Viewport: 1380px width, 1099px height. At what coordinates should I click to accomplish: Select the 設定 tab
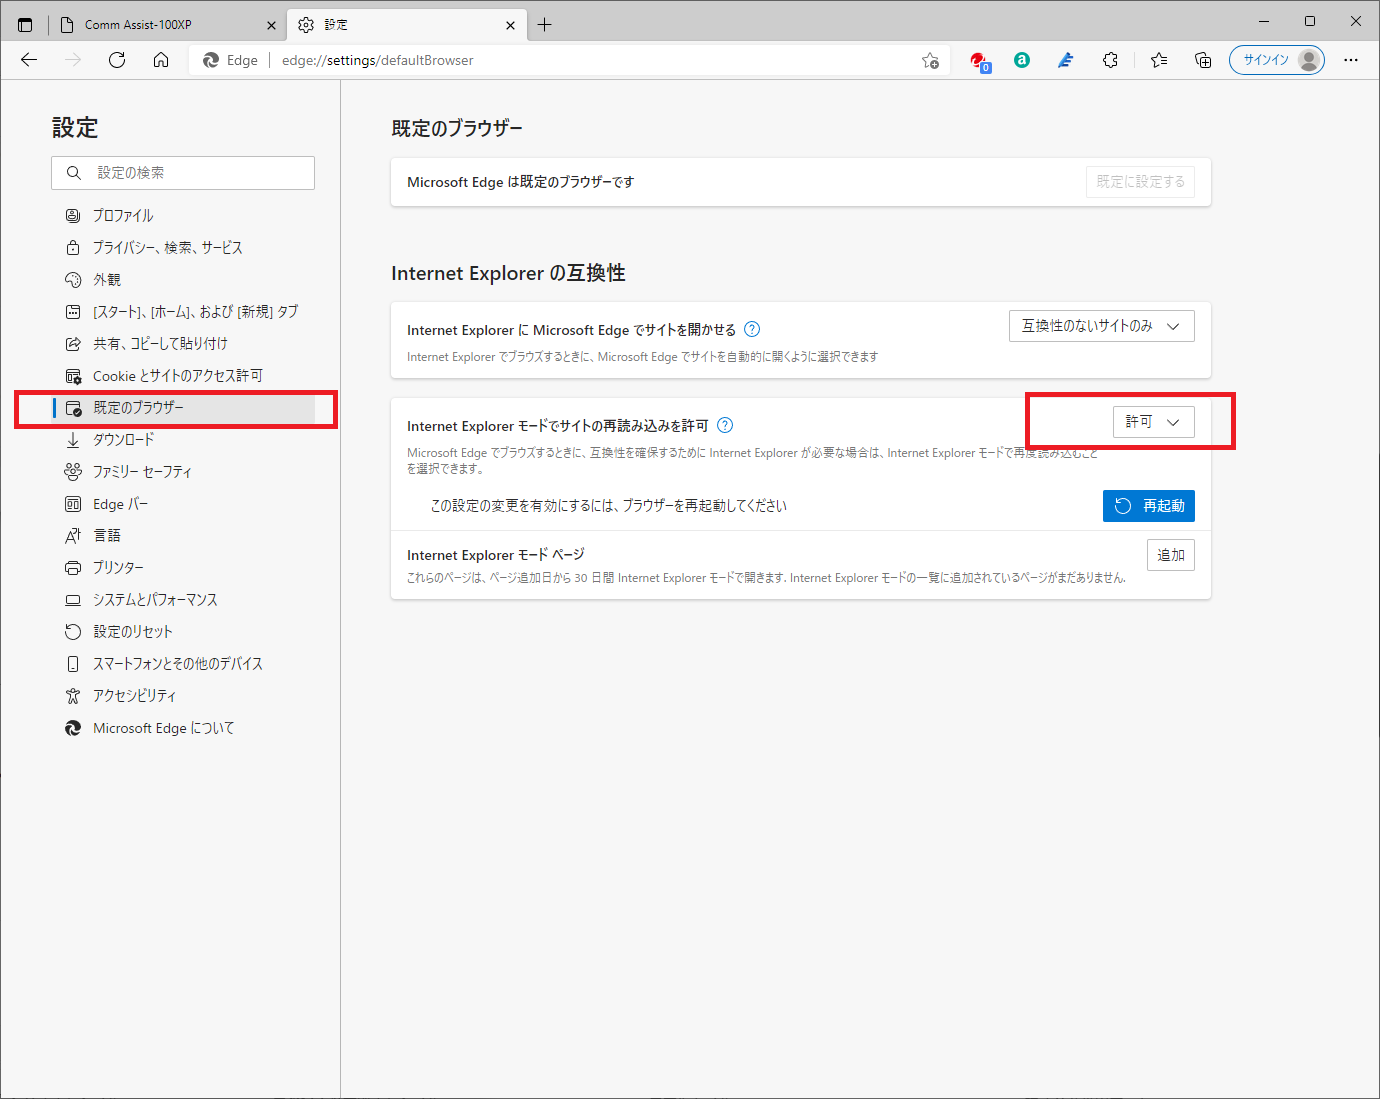(407, 25)
